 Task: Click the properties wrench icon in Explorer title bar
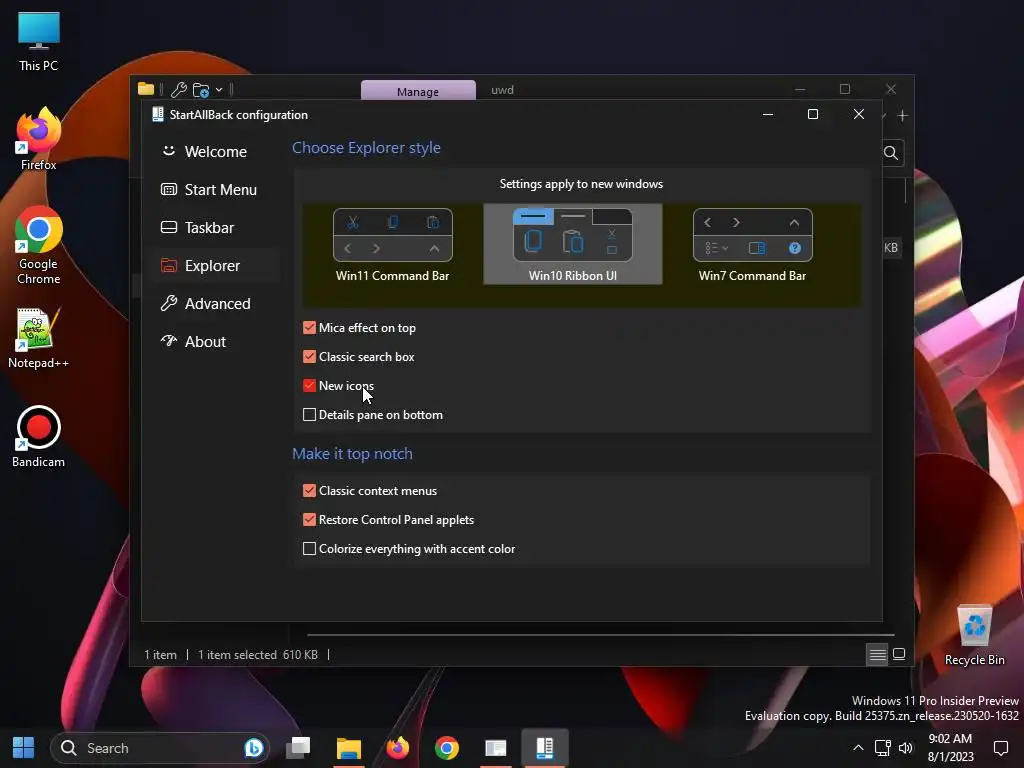tap(179, 89)
